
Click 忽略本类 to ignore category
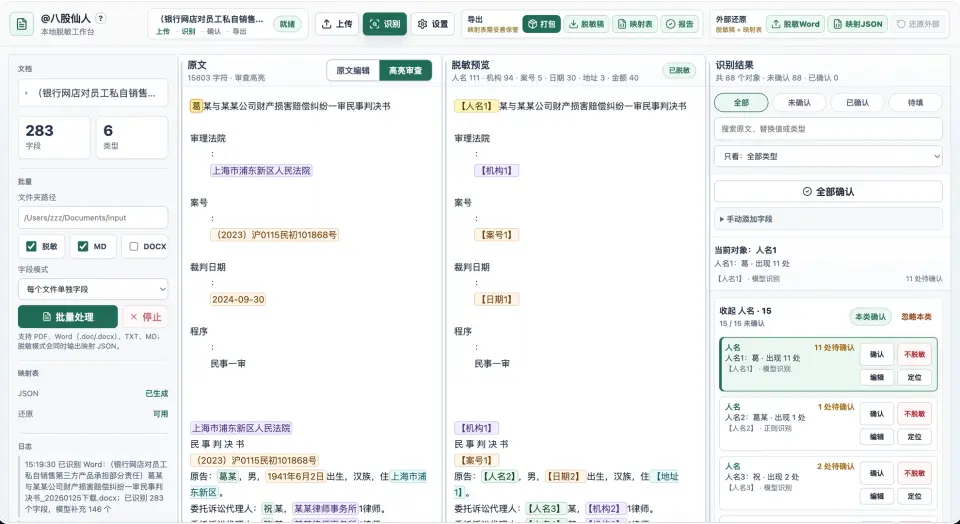point(916,316)
